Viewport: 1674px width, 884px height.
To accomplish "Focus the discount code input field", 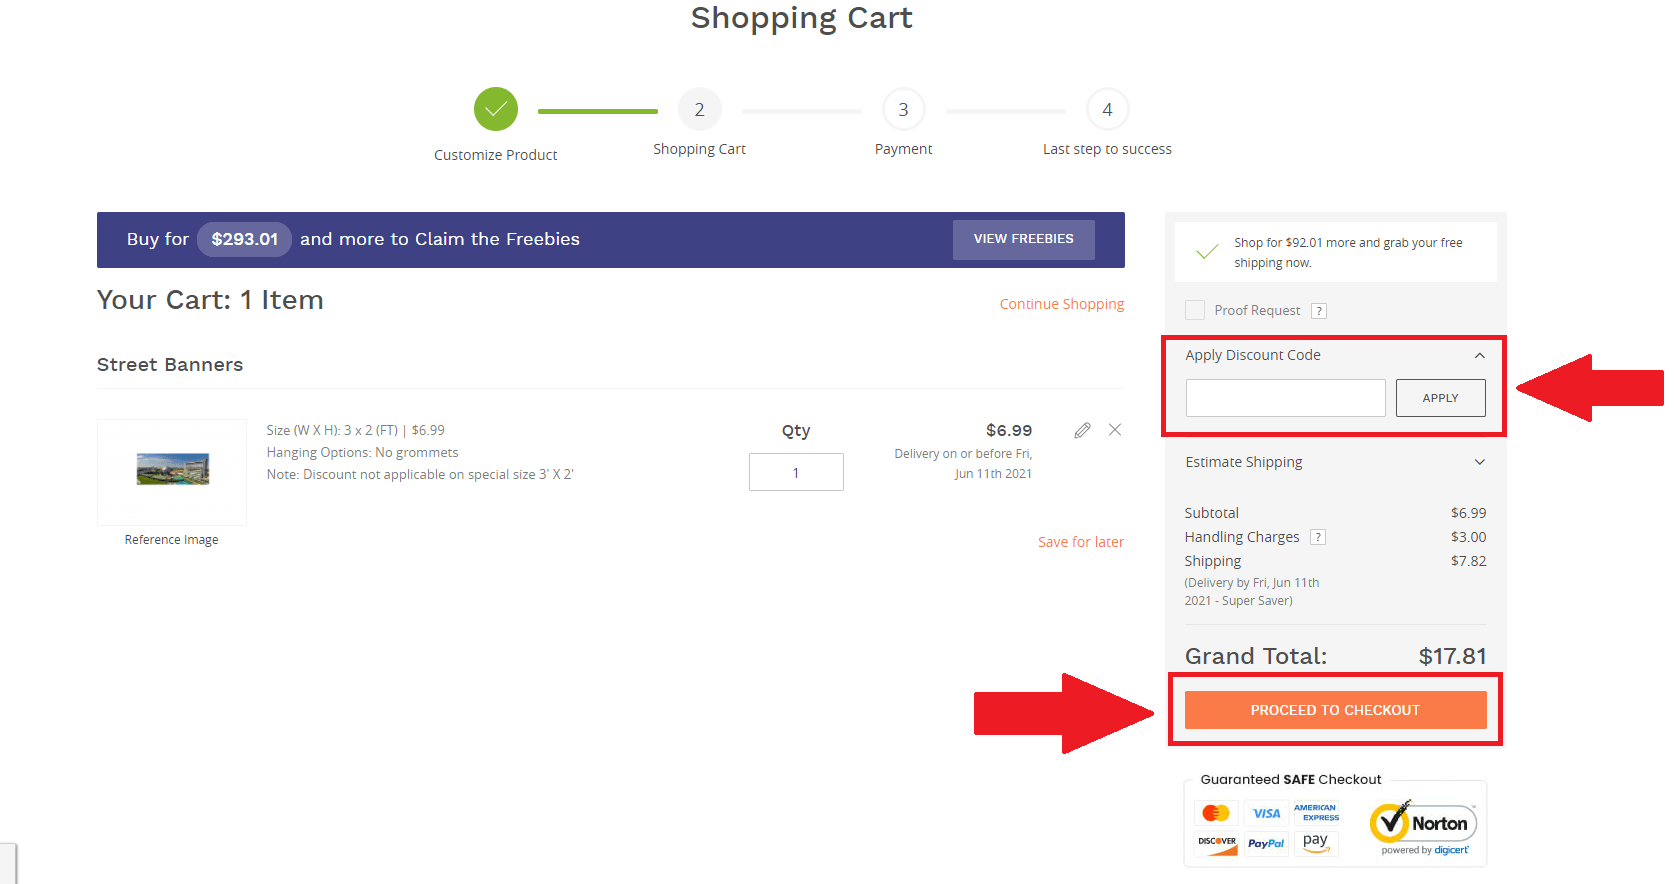I will point(1285,398).
